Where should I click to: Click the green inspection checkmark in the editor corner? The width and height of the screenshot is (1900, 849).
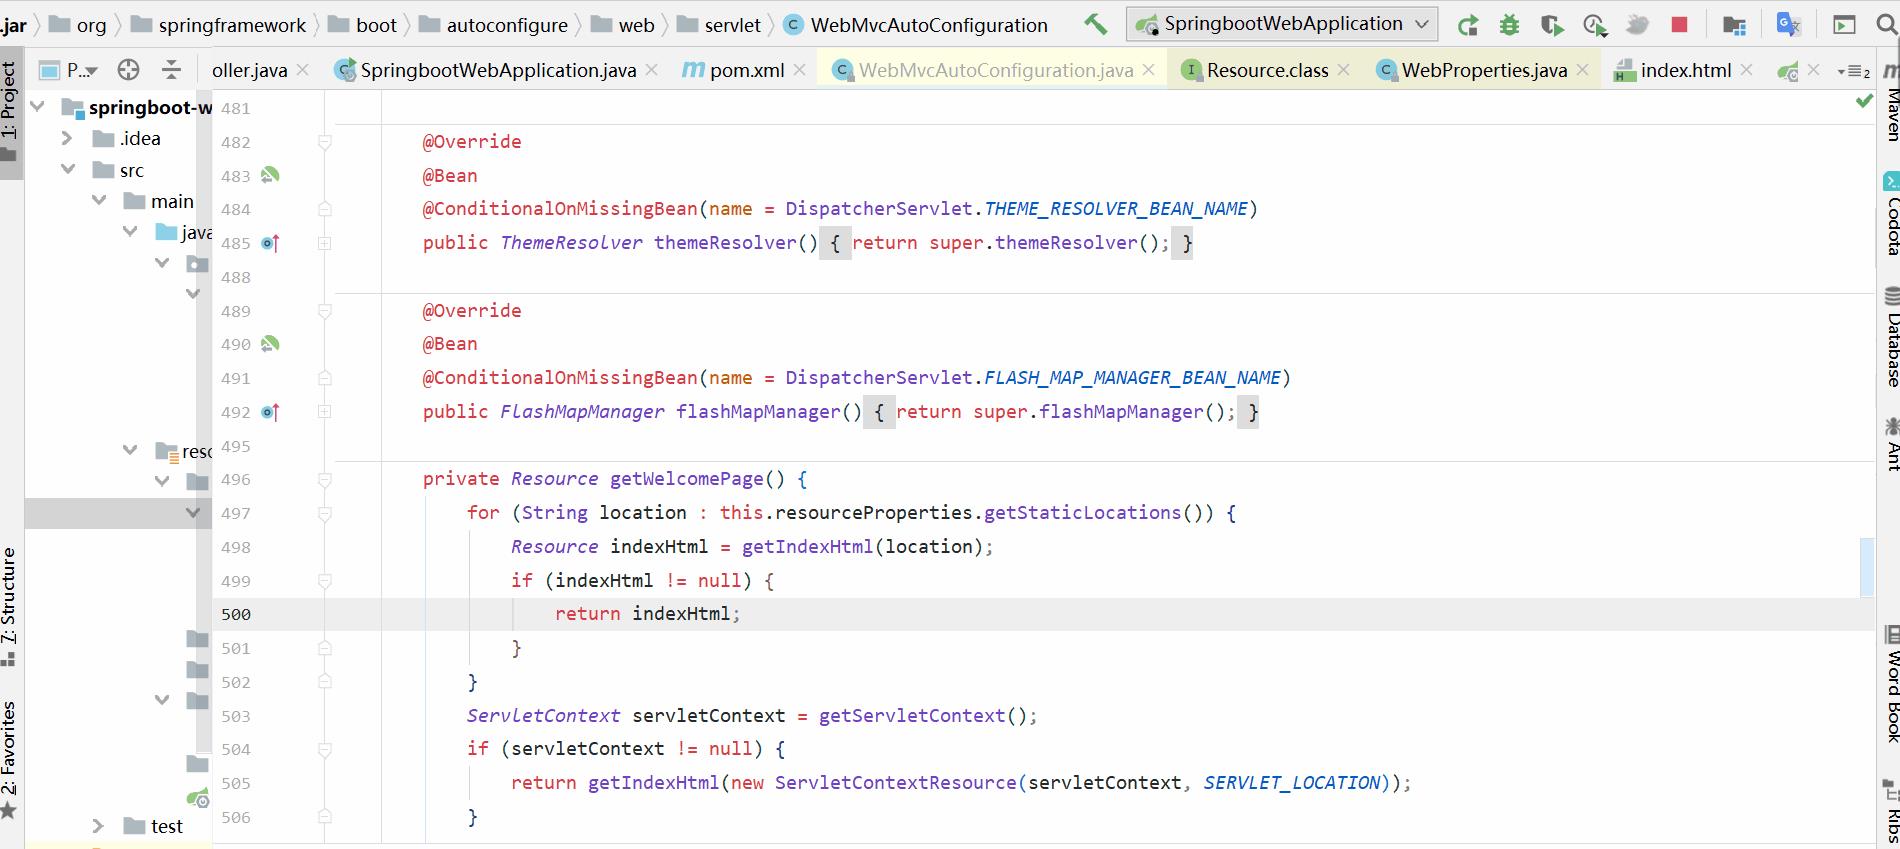tap(1864, 101)
